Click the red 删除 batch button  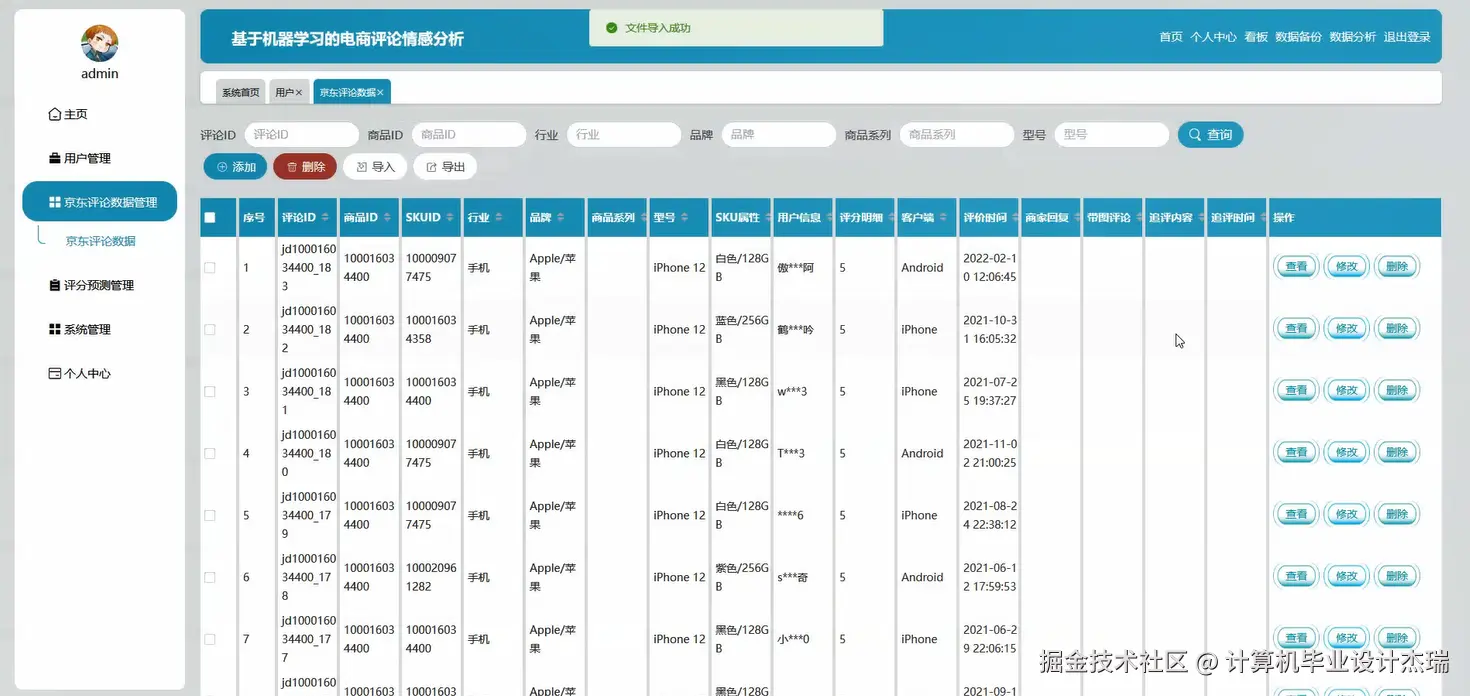[x=305, y=167]
